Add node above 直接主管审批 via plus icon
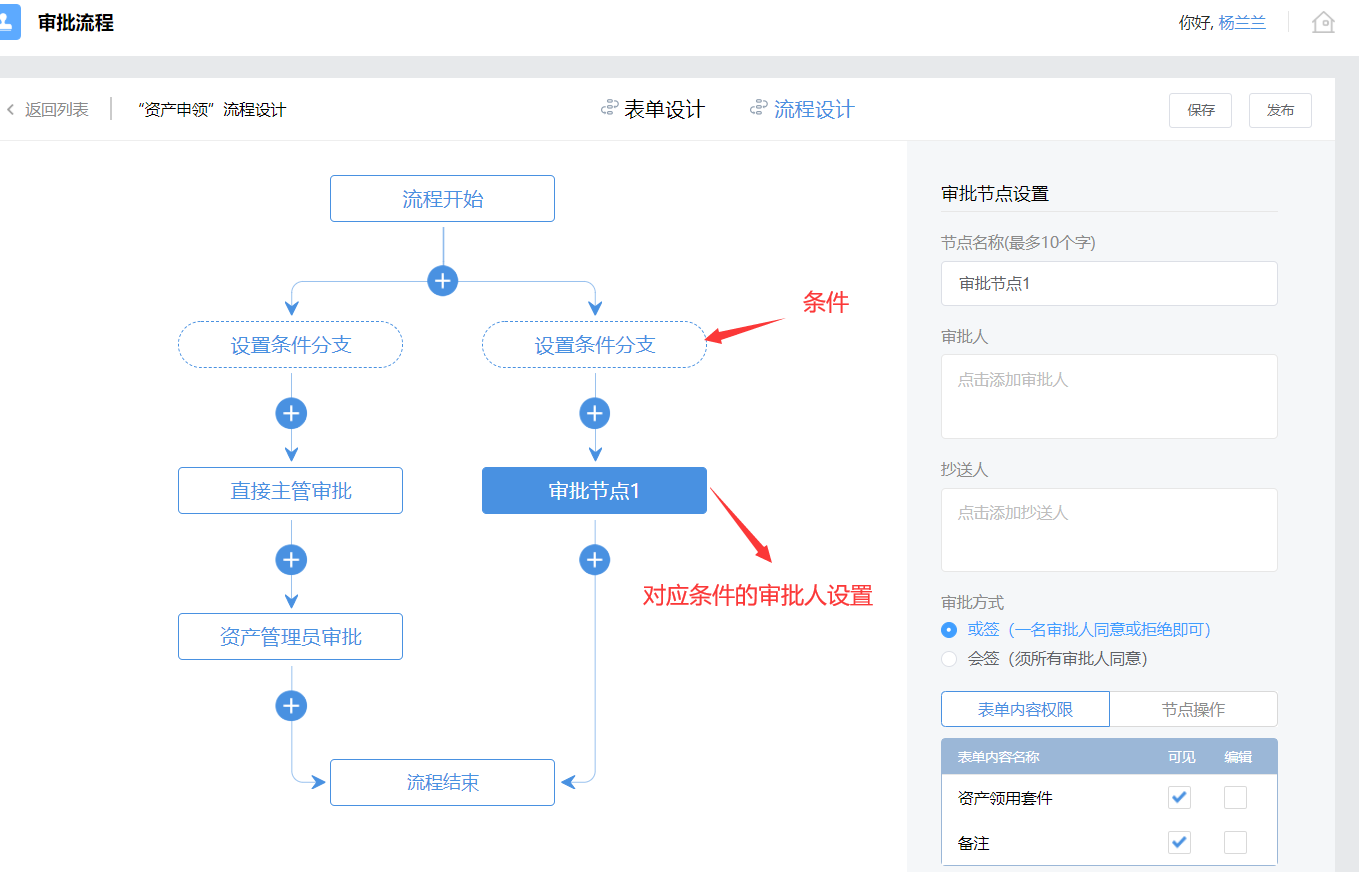Image resolution: width=1359 pixels, height=872 pixels. (291, 413)
